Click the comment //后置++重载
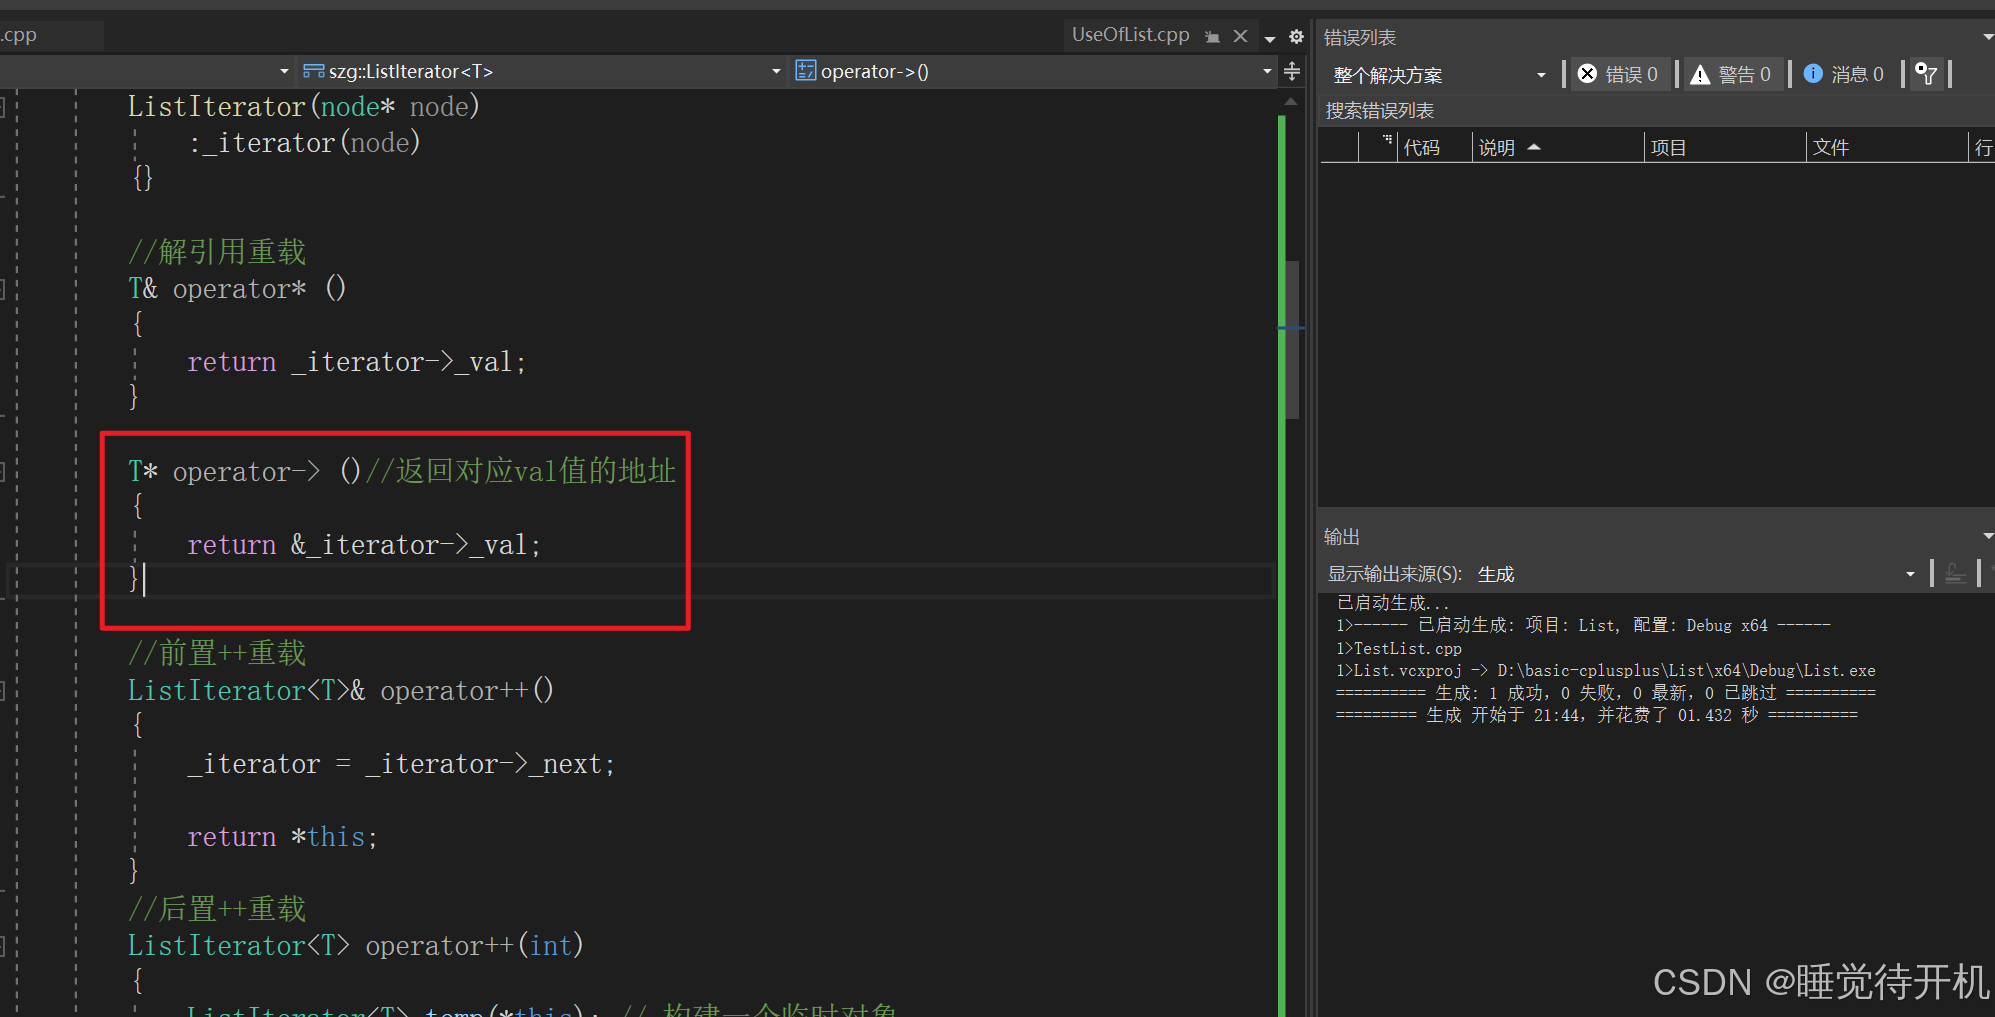 coord(217,909)
